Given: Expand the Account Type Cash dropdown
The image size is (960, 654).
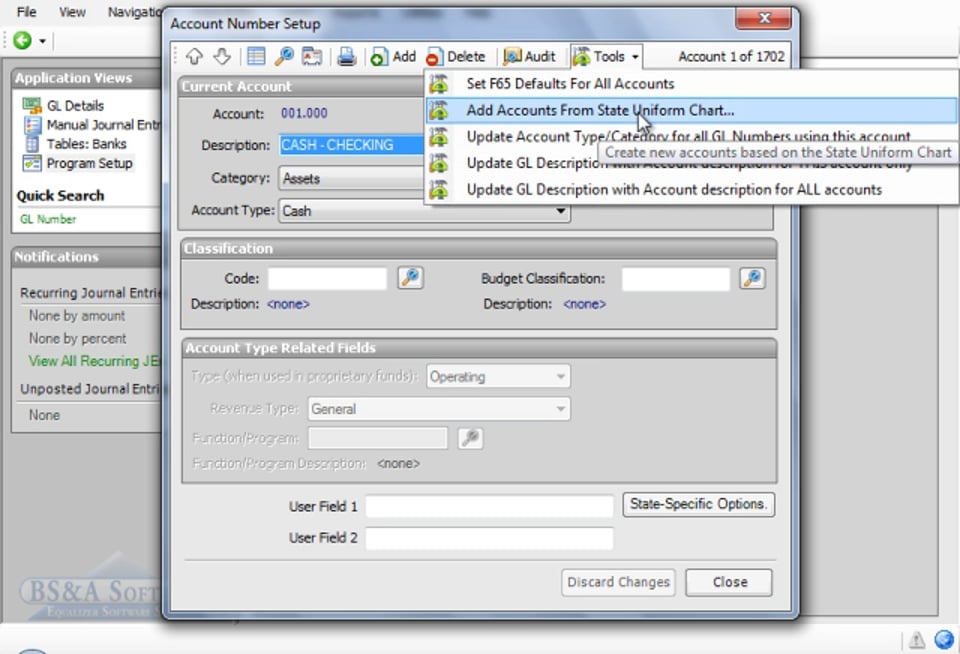Looking at the screenshot, I should pyautogui.click(x=424, y=211).
